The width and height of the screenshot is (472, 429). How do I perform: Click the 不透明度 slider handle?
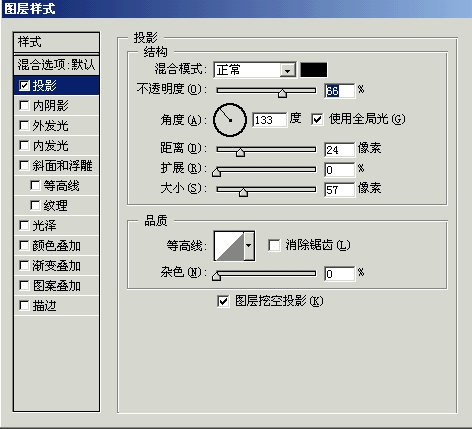[282, 93]
